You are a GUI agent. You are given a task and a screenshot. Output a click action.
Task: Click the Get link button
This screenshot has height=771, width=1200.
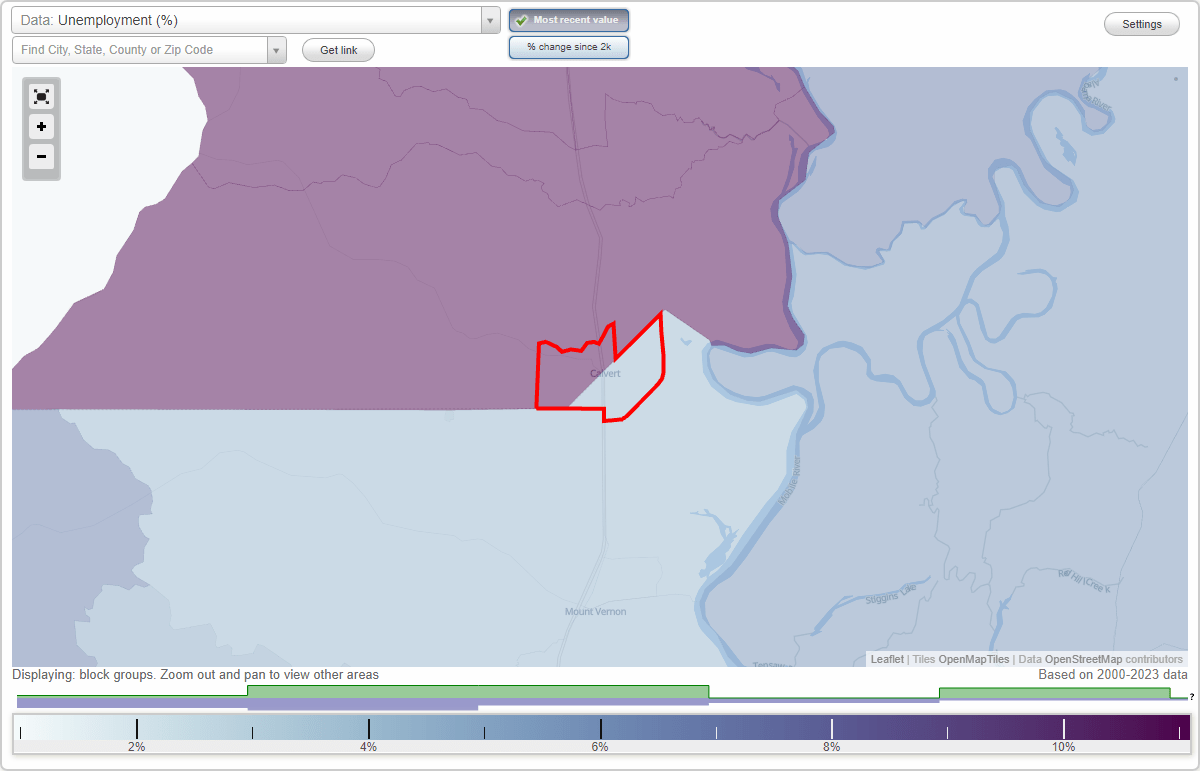coord(338,49)
